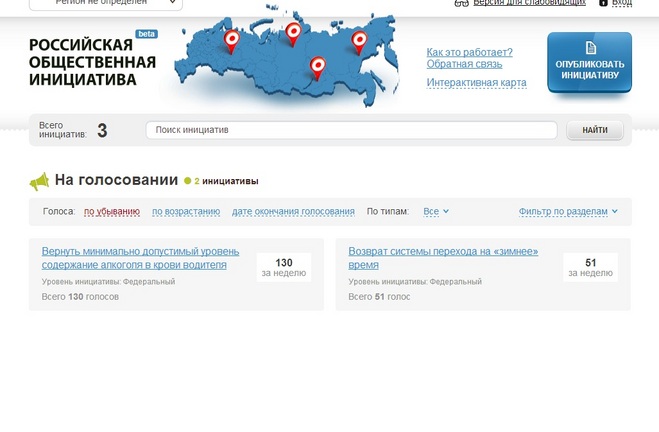The image size is (659, 432).
Task: Click the 'Найти' search button
Action: click(x=595, y=130)
